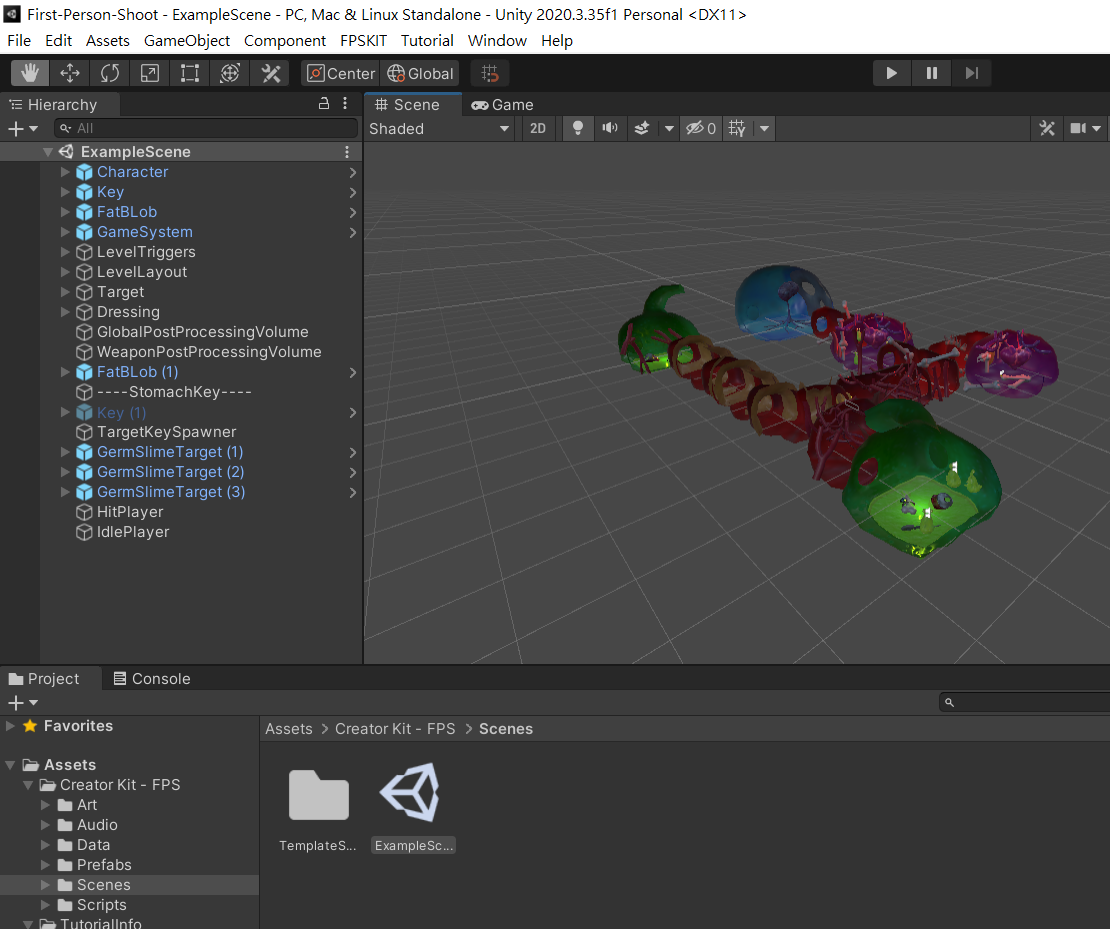Switch to the Game tab
The width and height of the screenshot is (1110, 929).
(503, 105)
